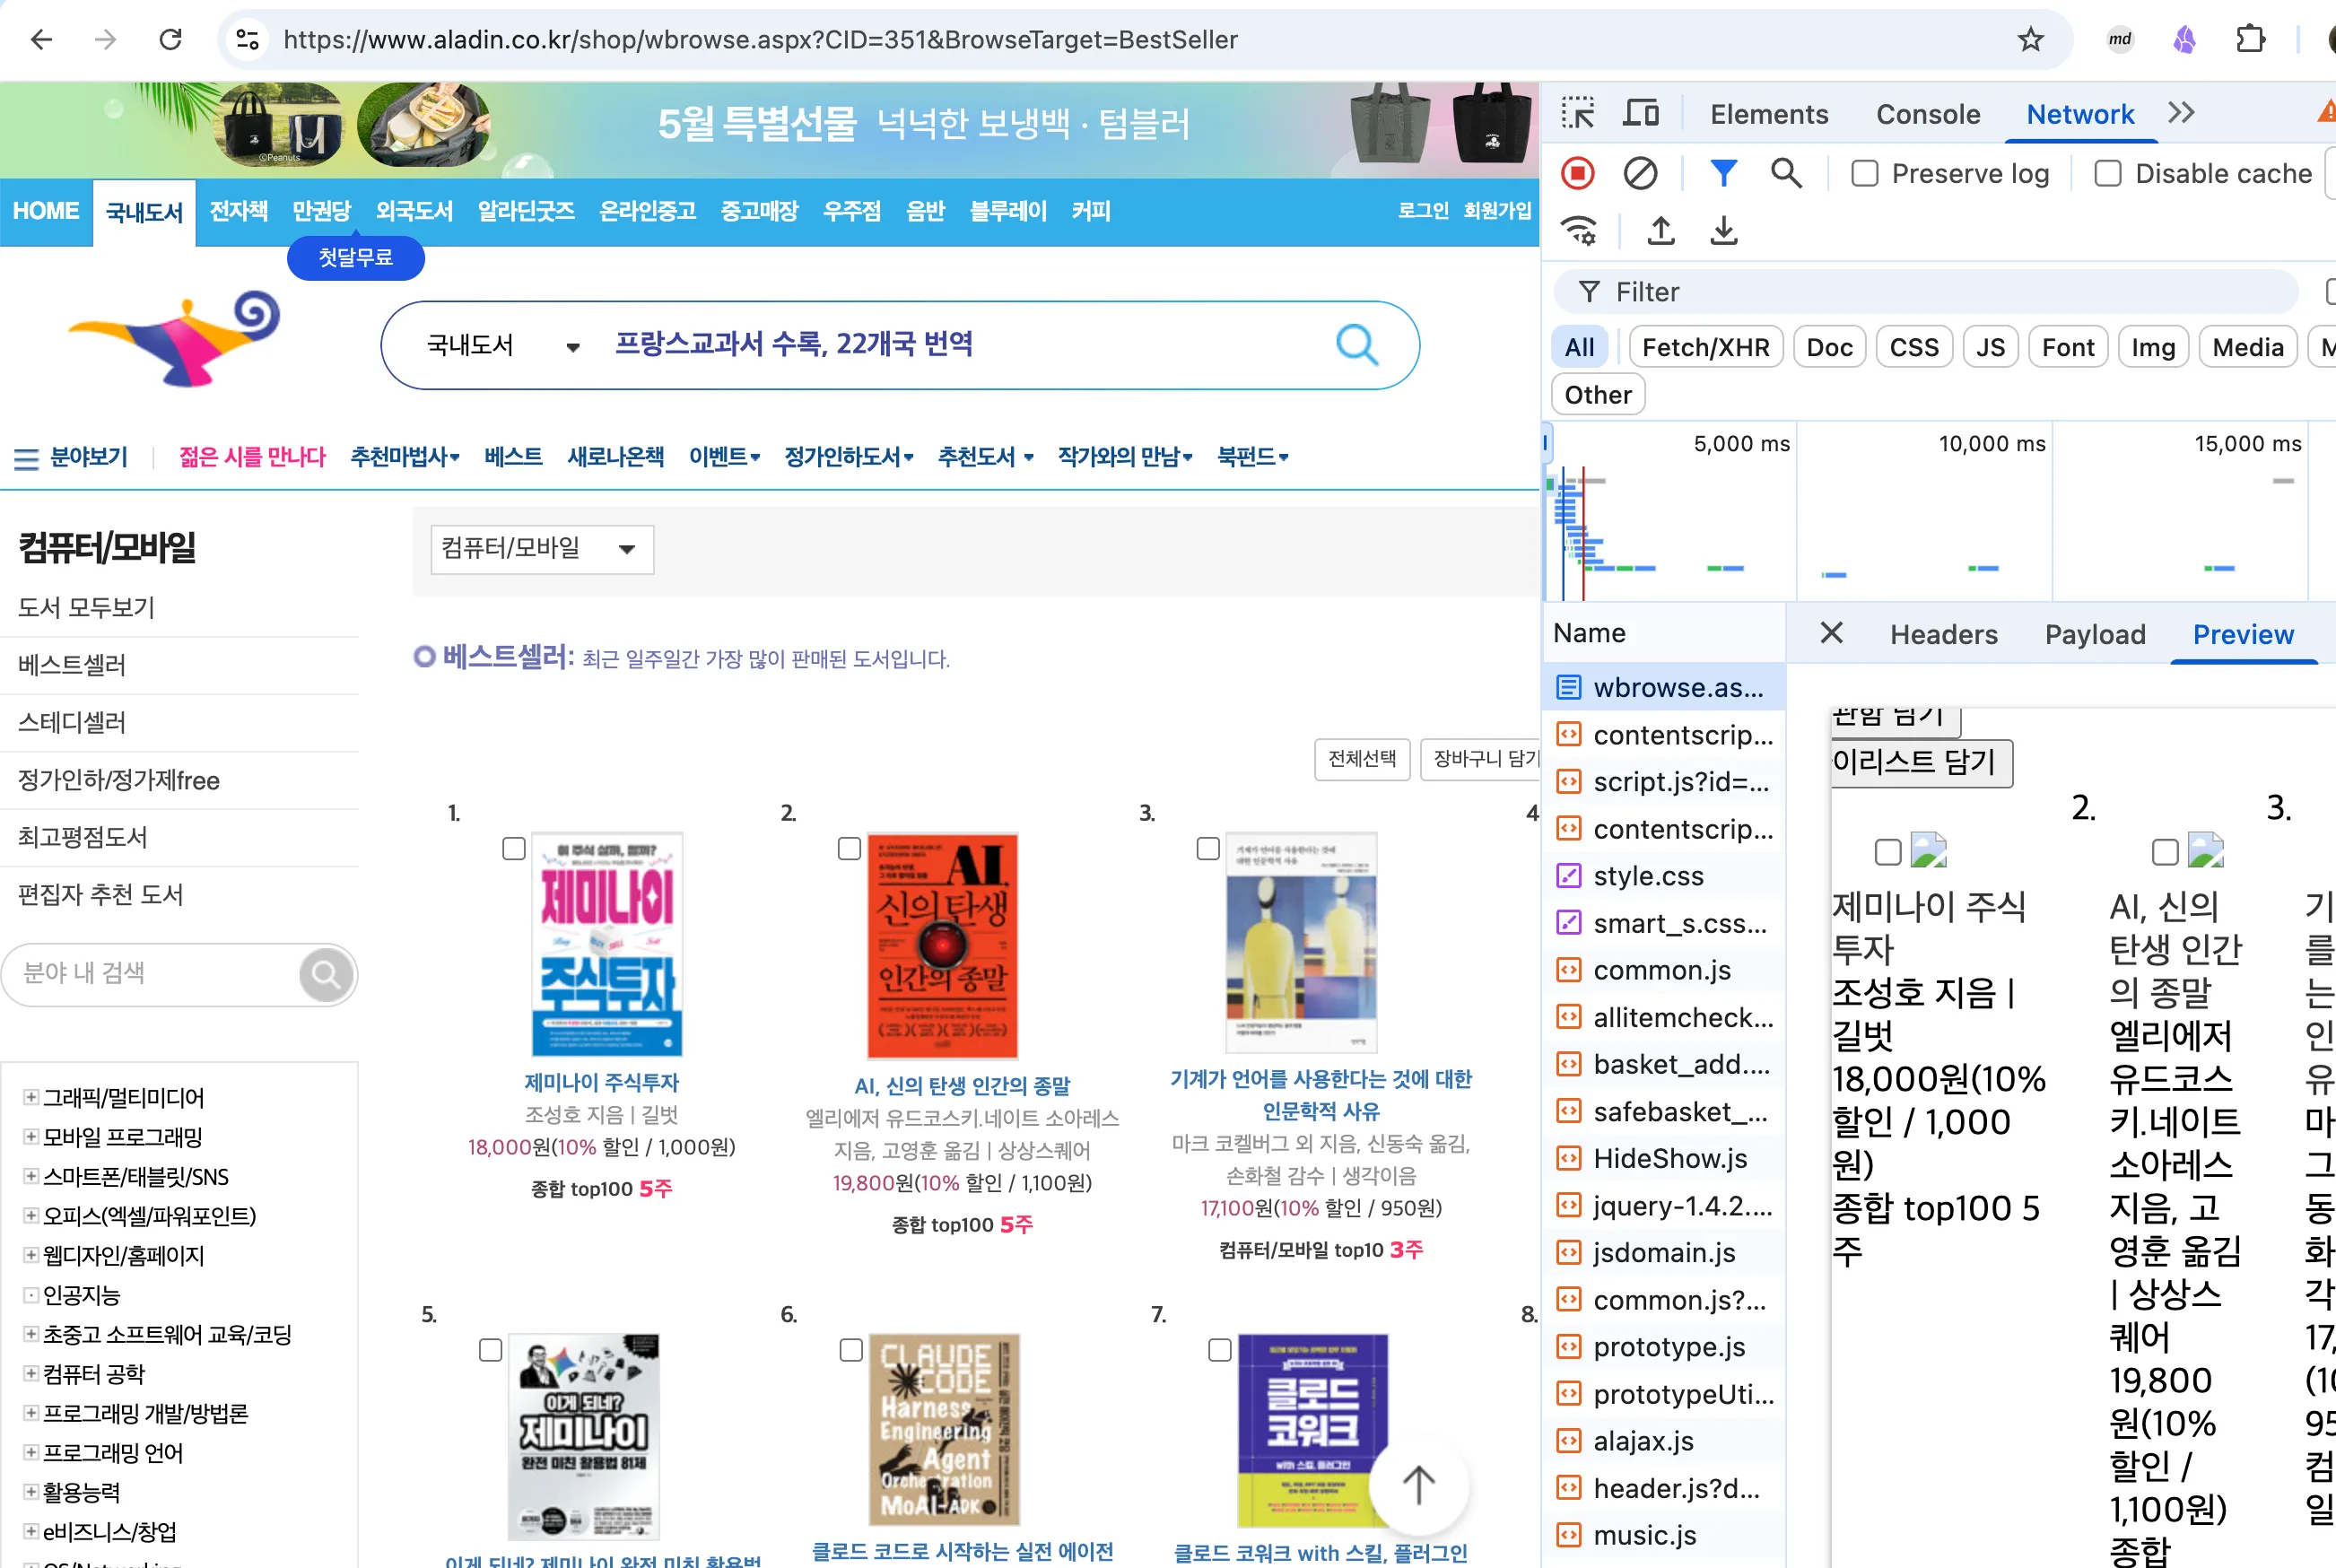Open the 분야보기 hamburger menu icon

coord(26,459)
